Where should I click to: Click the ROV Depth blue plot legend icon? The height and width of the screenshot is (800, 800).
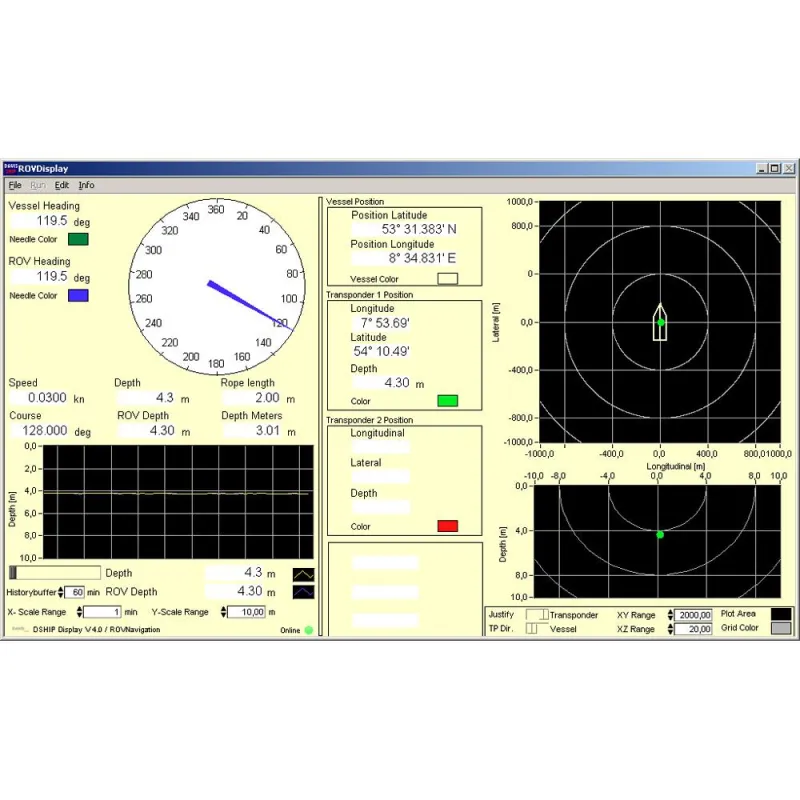(x=304, y=592)
